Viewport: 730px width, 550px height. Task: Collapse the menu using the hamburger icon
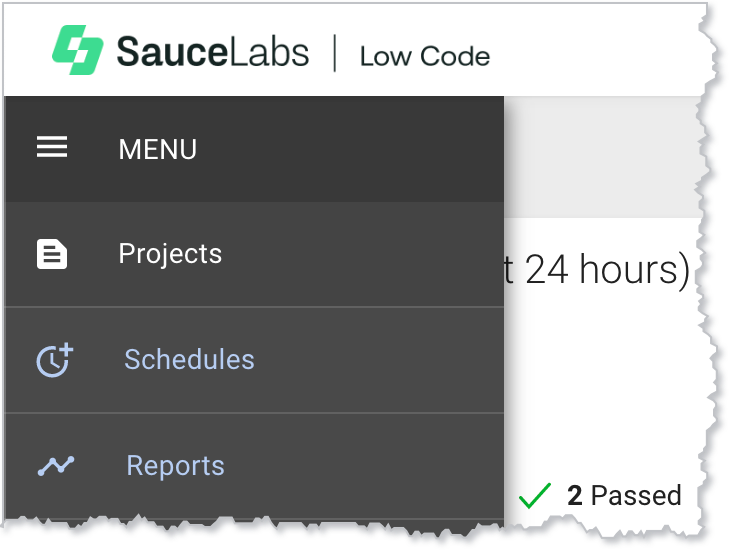pos(52,148)
